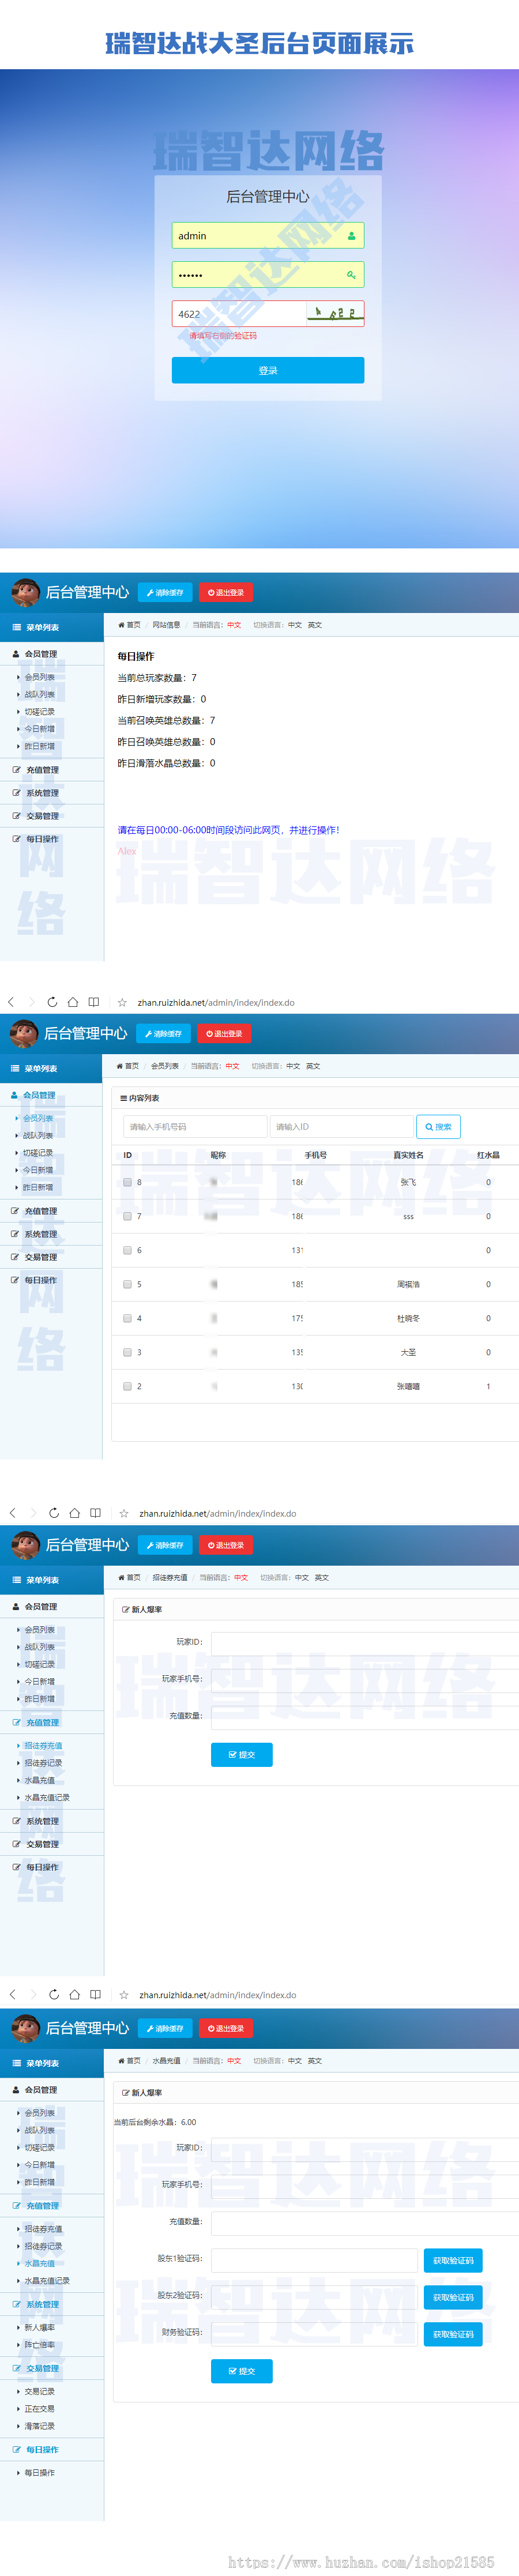Focus the 请输入手机号码 search field
519x2576 pixels.
[195, 1127]
